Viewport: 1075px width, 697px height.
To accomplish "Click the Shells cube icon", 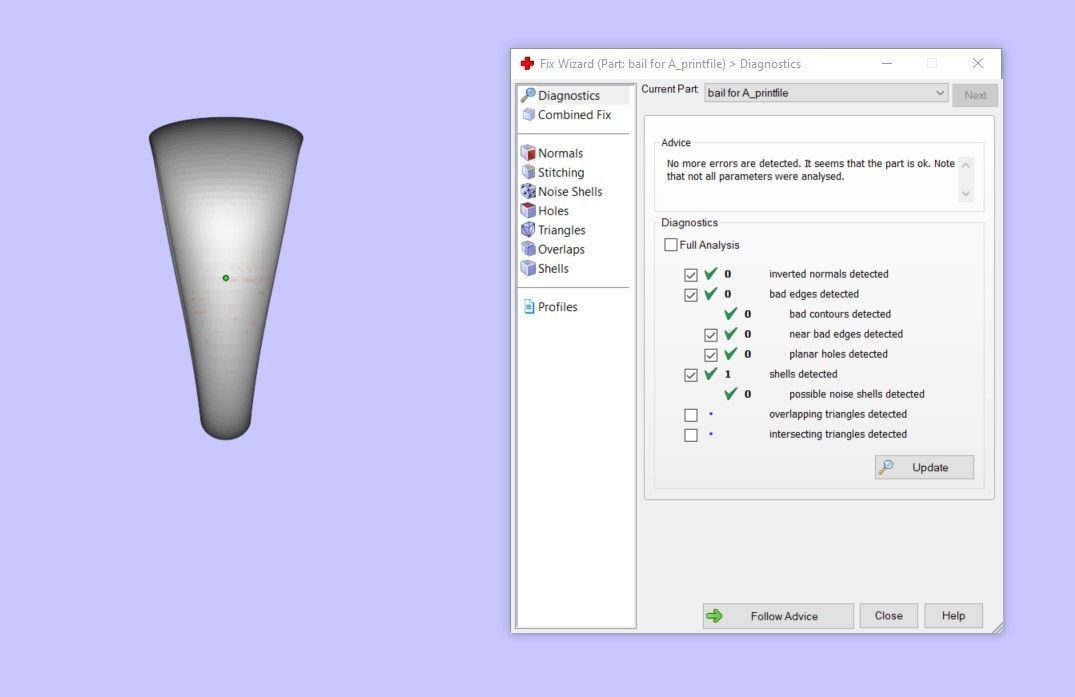I will tap(528, 267).
